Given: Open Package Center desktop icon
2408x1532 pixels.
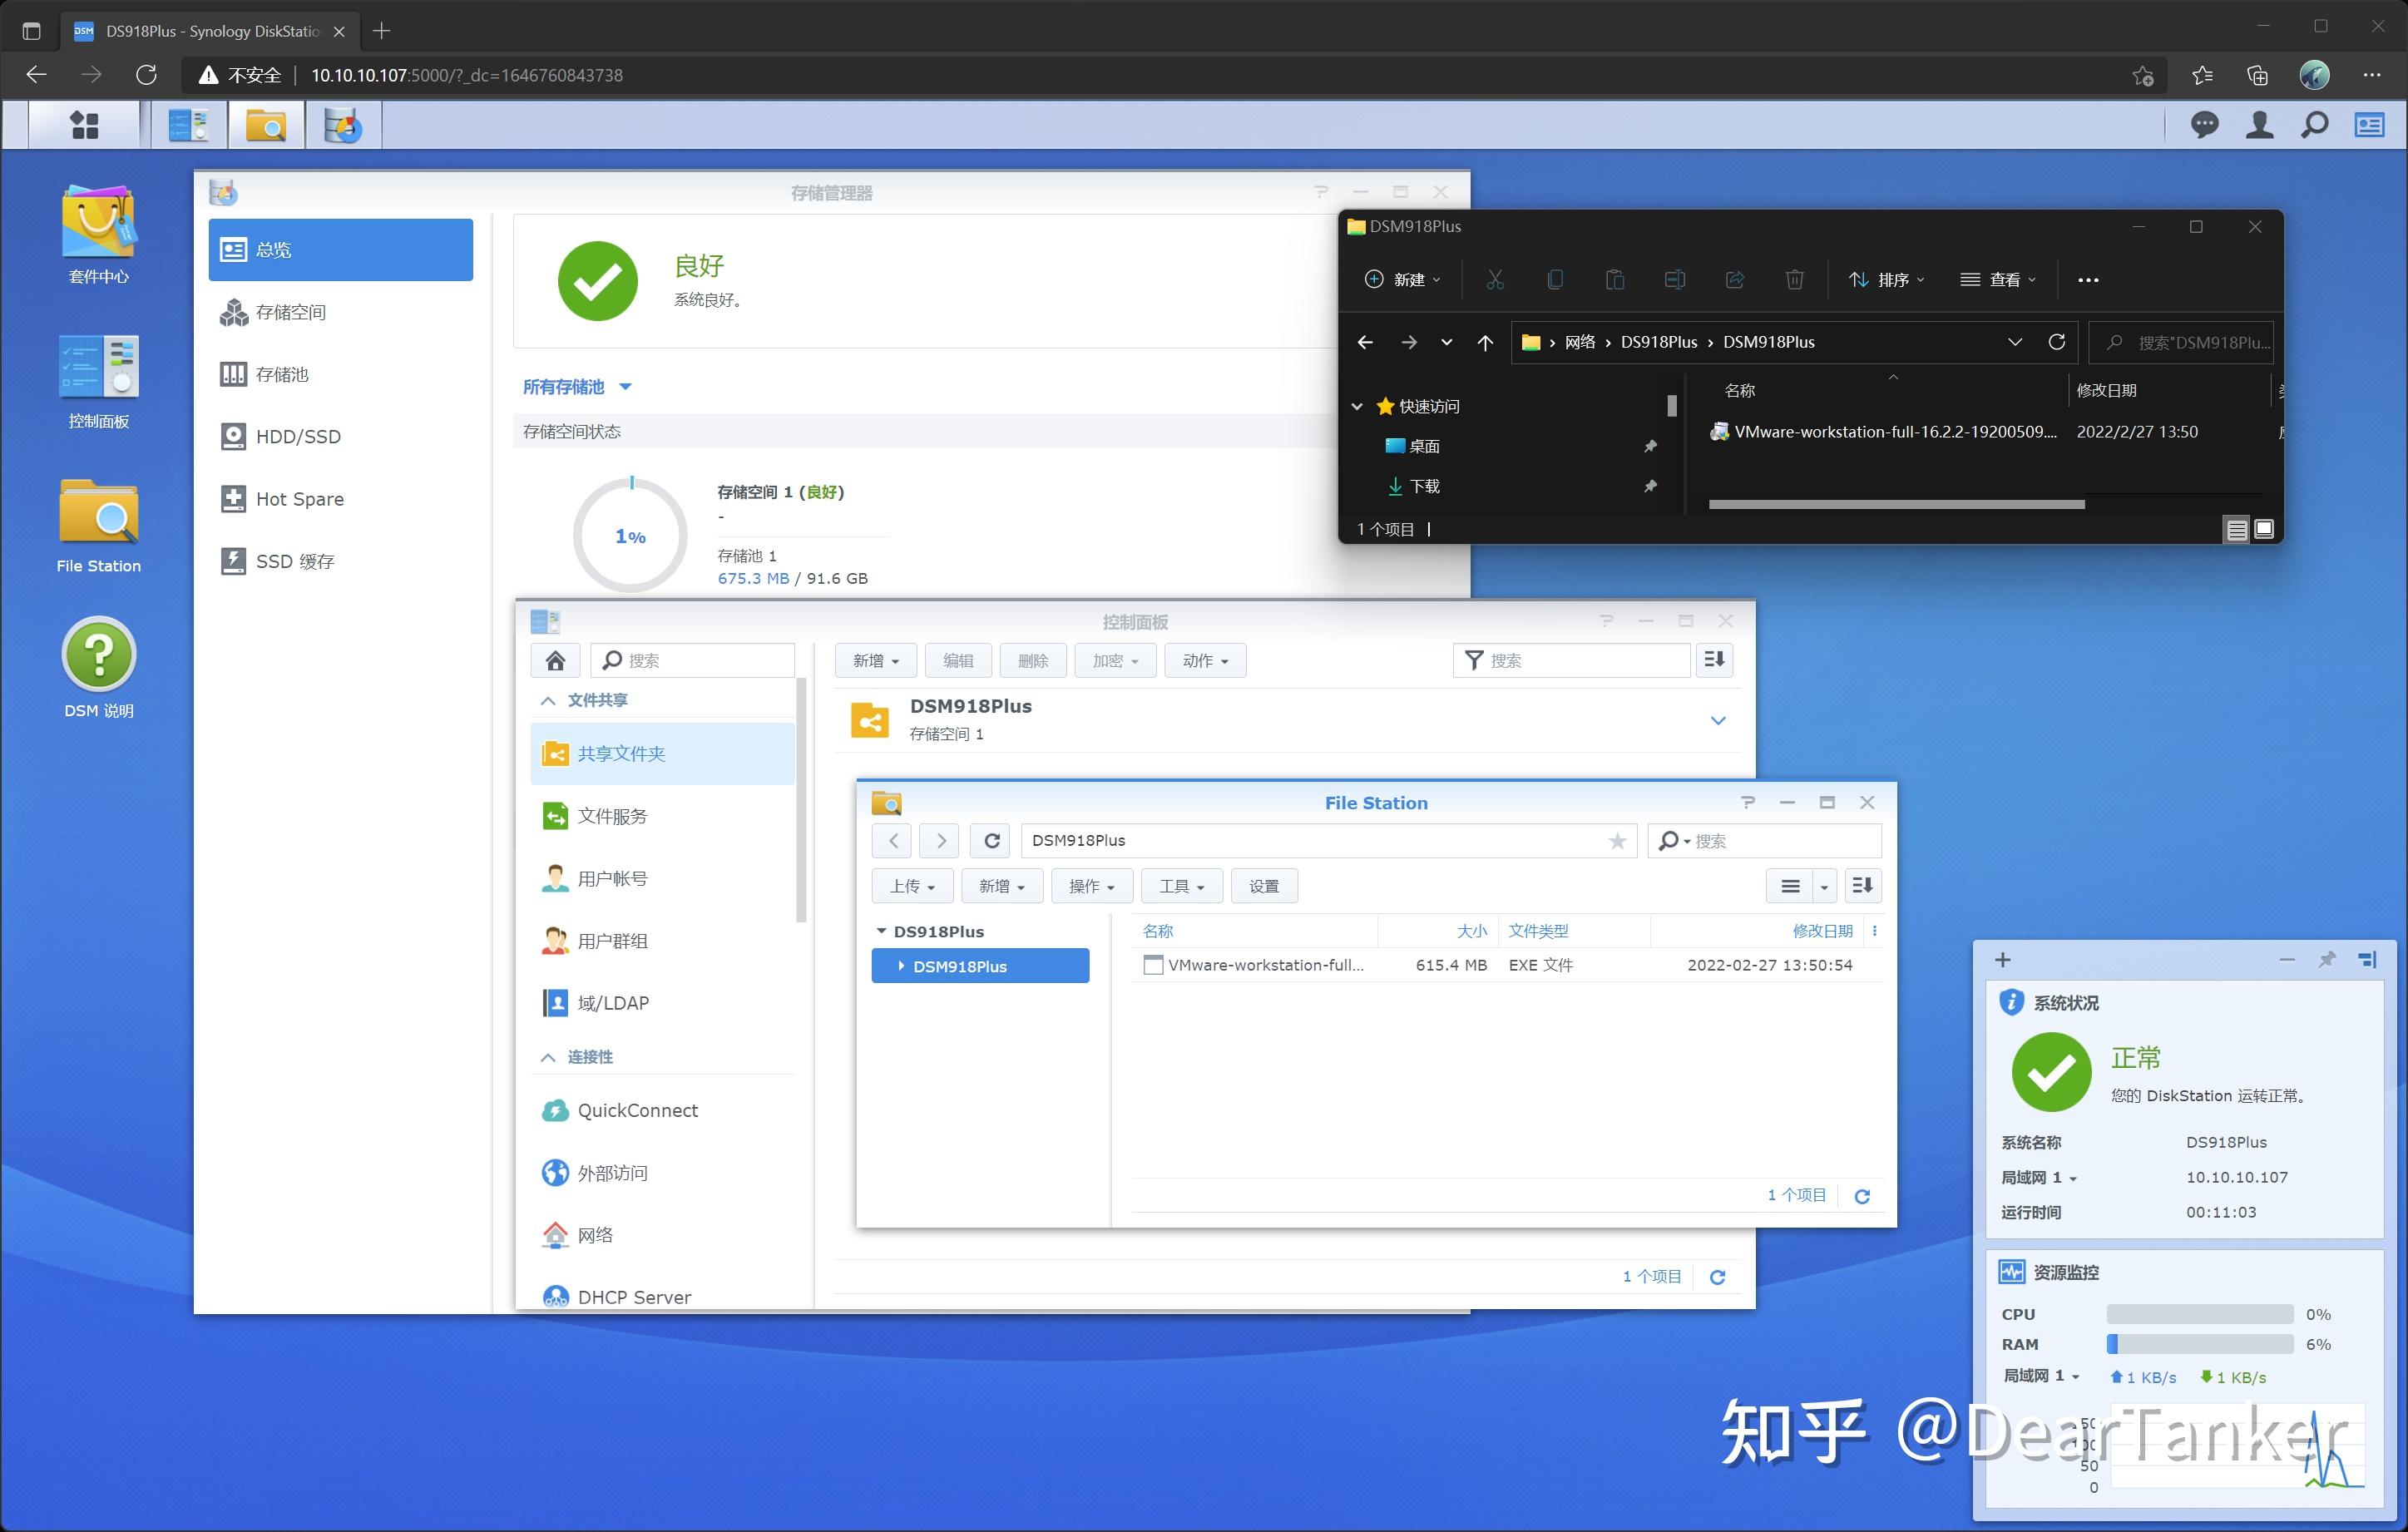Looking at the screenshot, I should pos(98,235).
